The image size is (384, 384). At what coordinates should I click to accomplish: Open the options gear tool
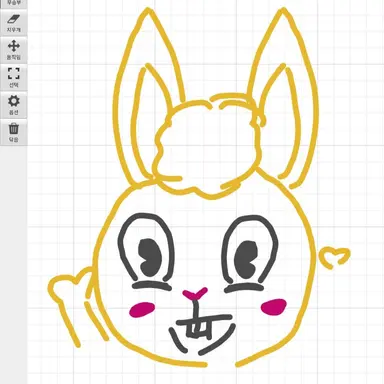14,105
